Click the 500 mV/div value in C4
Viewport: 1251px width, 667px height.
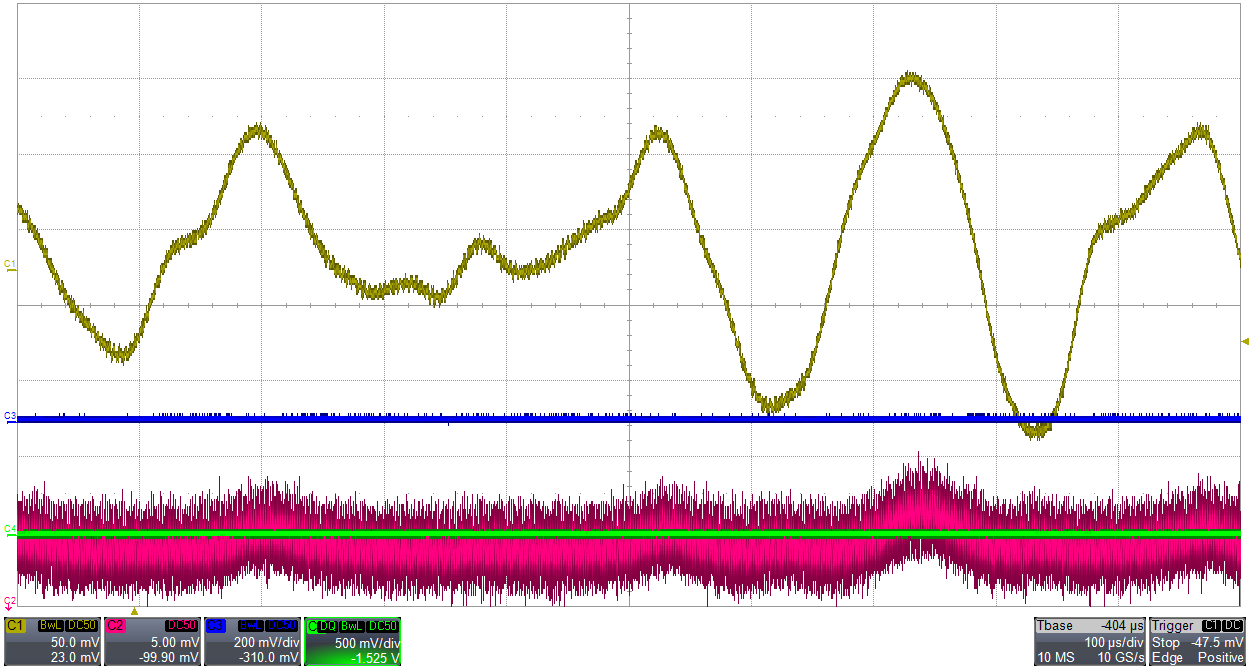(x=367, y=642)
